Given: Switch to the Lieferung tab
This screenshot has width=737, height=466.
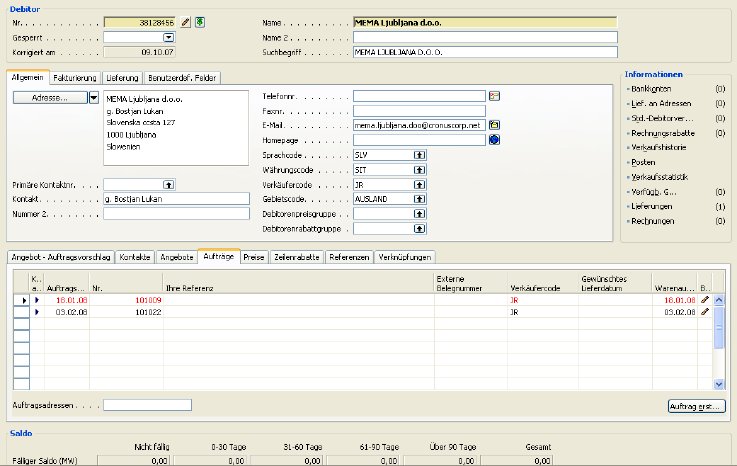Looking at the screenshot, I should [x=122, y=78].
